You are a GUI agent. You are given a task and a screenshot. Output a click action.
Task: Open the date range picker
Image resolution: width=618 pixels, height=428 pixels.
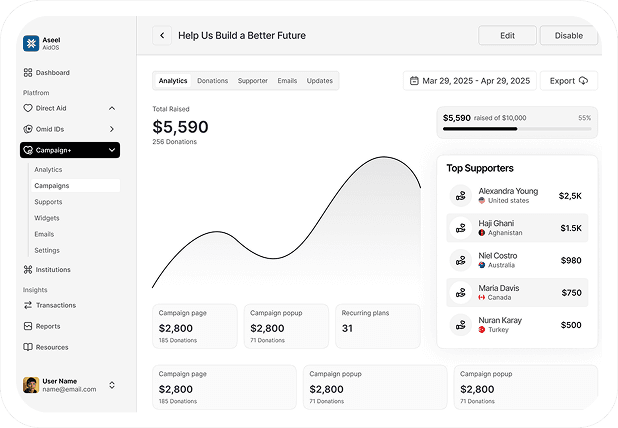(x=469, y=81)
